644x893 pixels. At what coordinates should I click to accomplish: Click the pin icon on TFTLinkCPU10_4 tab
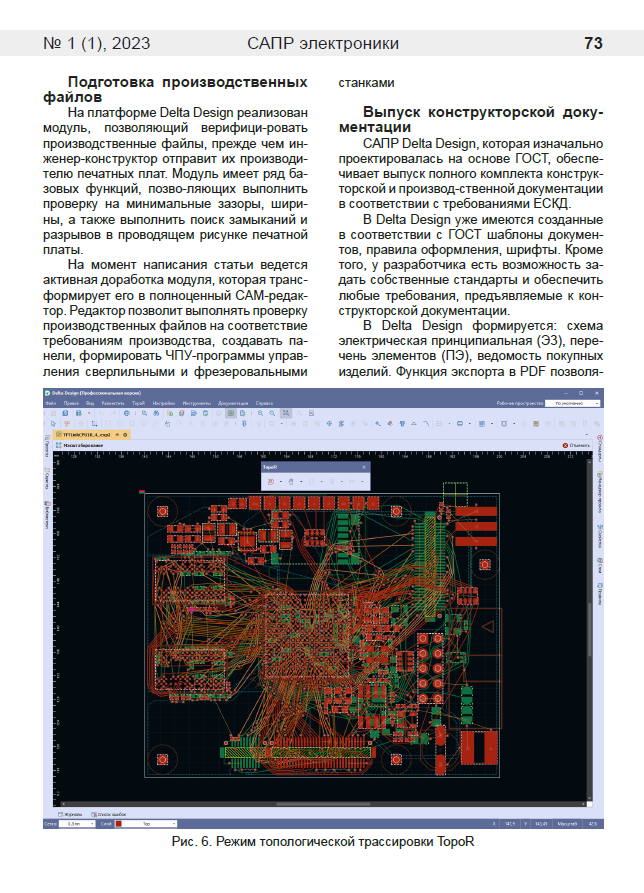pyautogui.click(x=117, y=435)
